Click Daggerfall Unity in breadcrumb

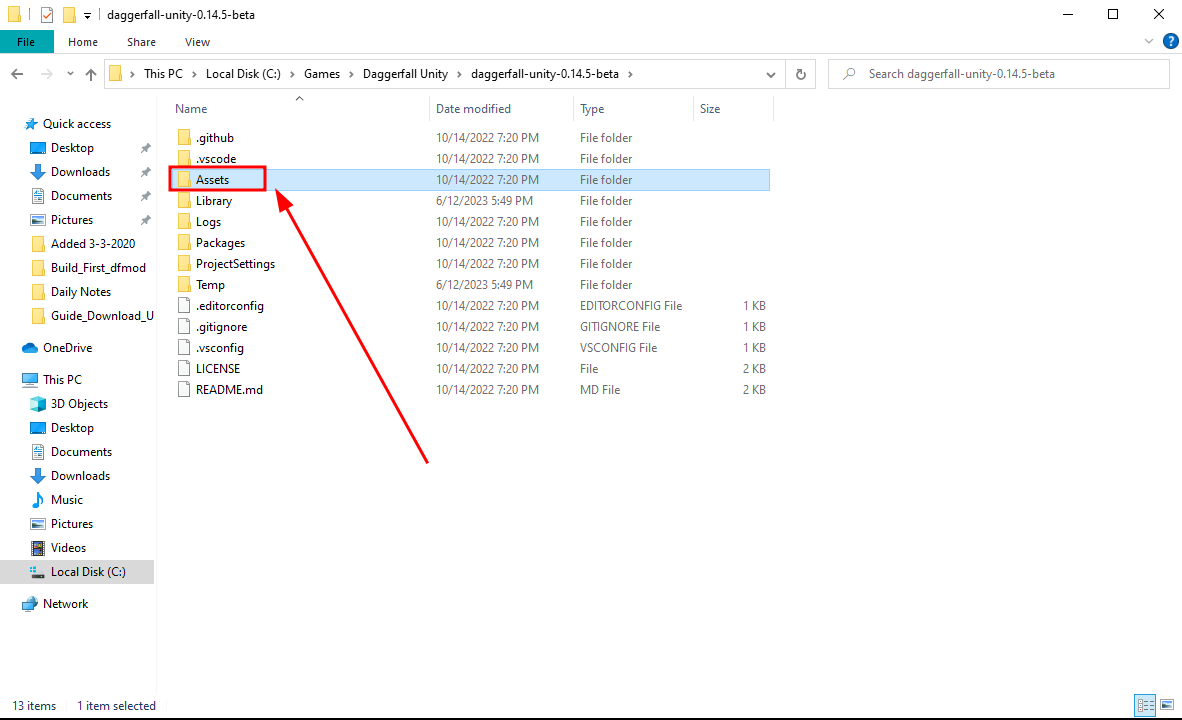point(405,74)
